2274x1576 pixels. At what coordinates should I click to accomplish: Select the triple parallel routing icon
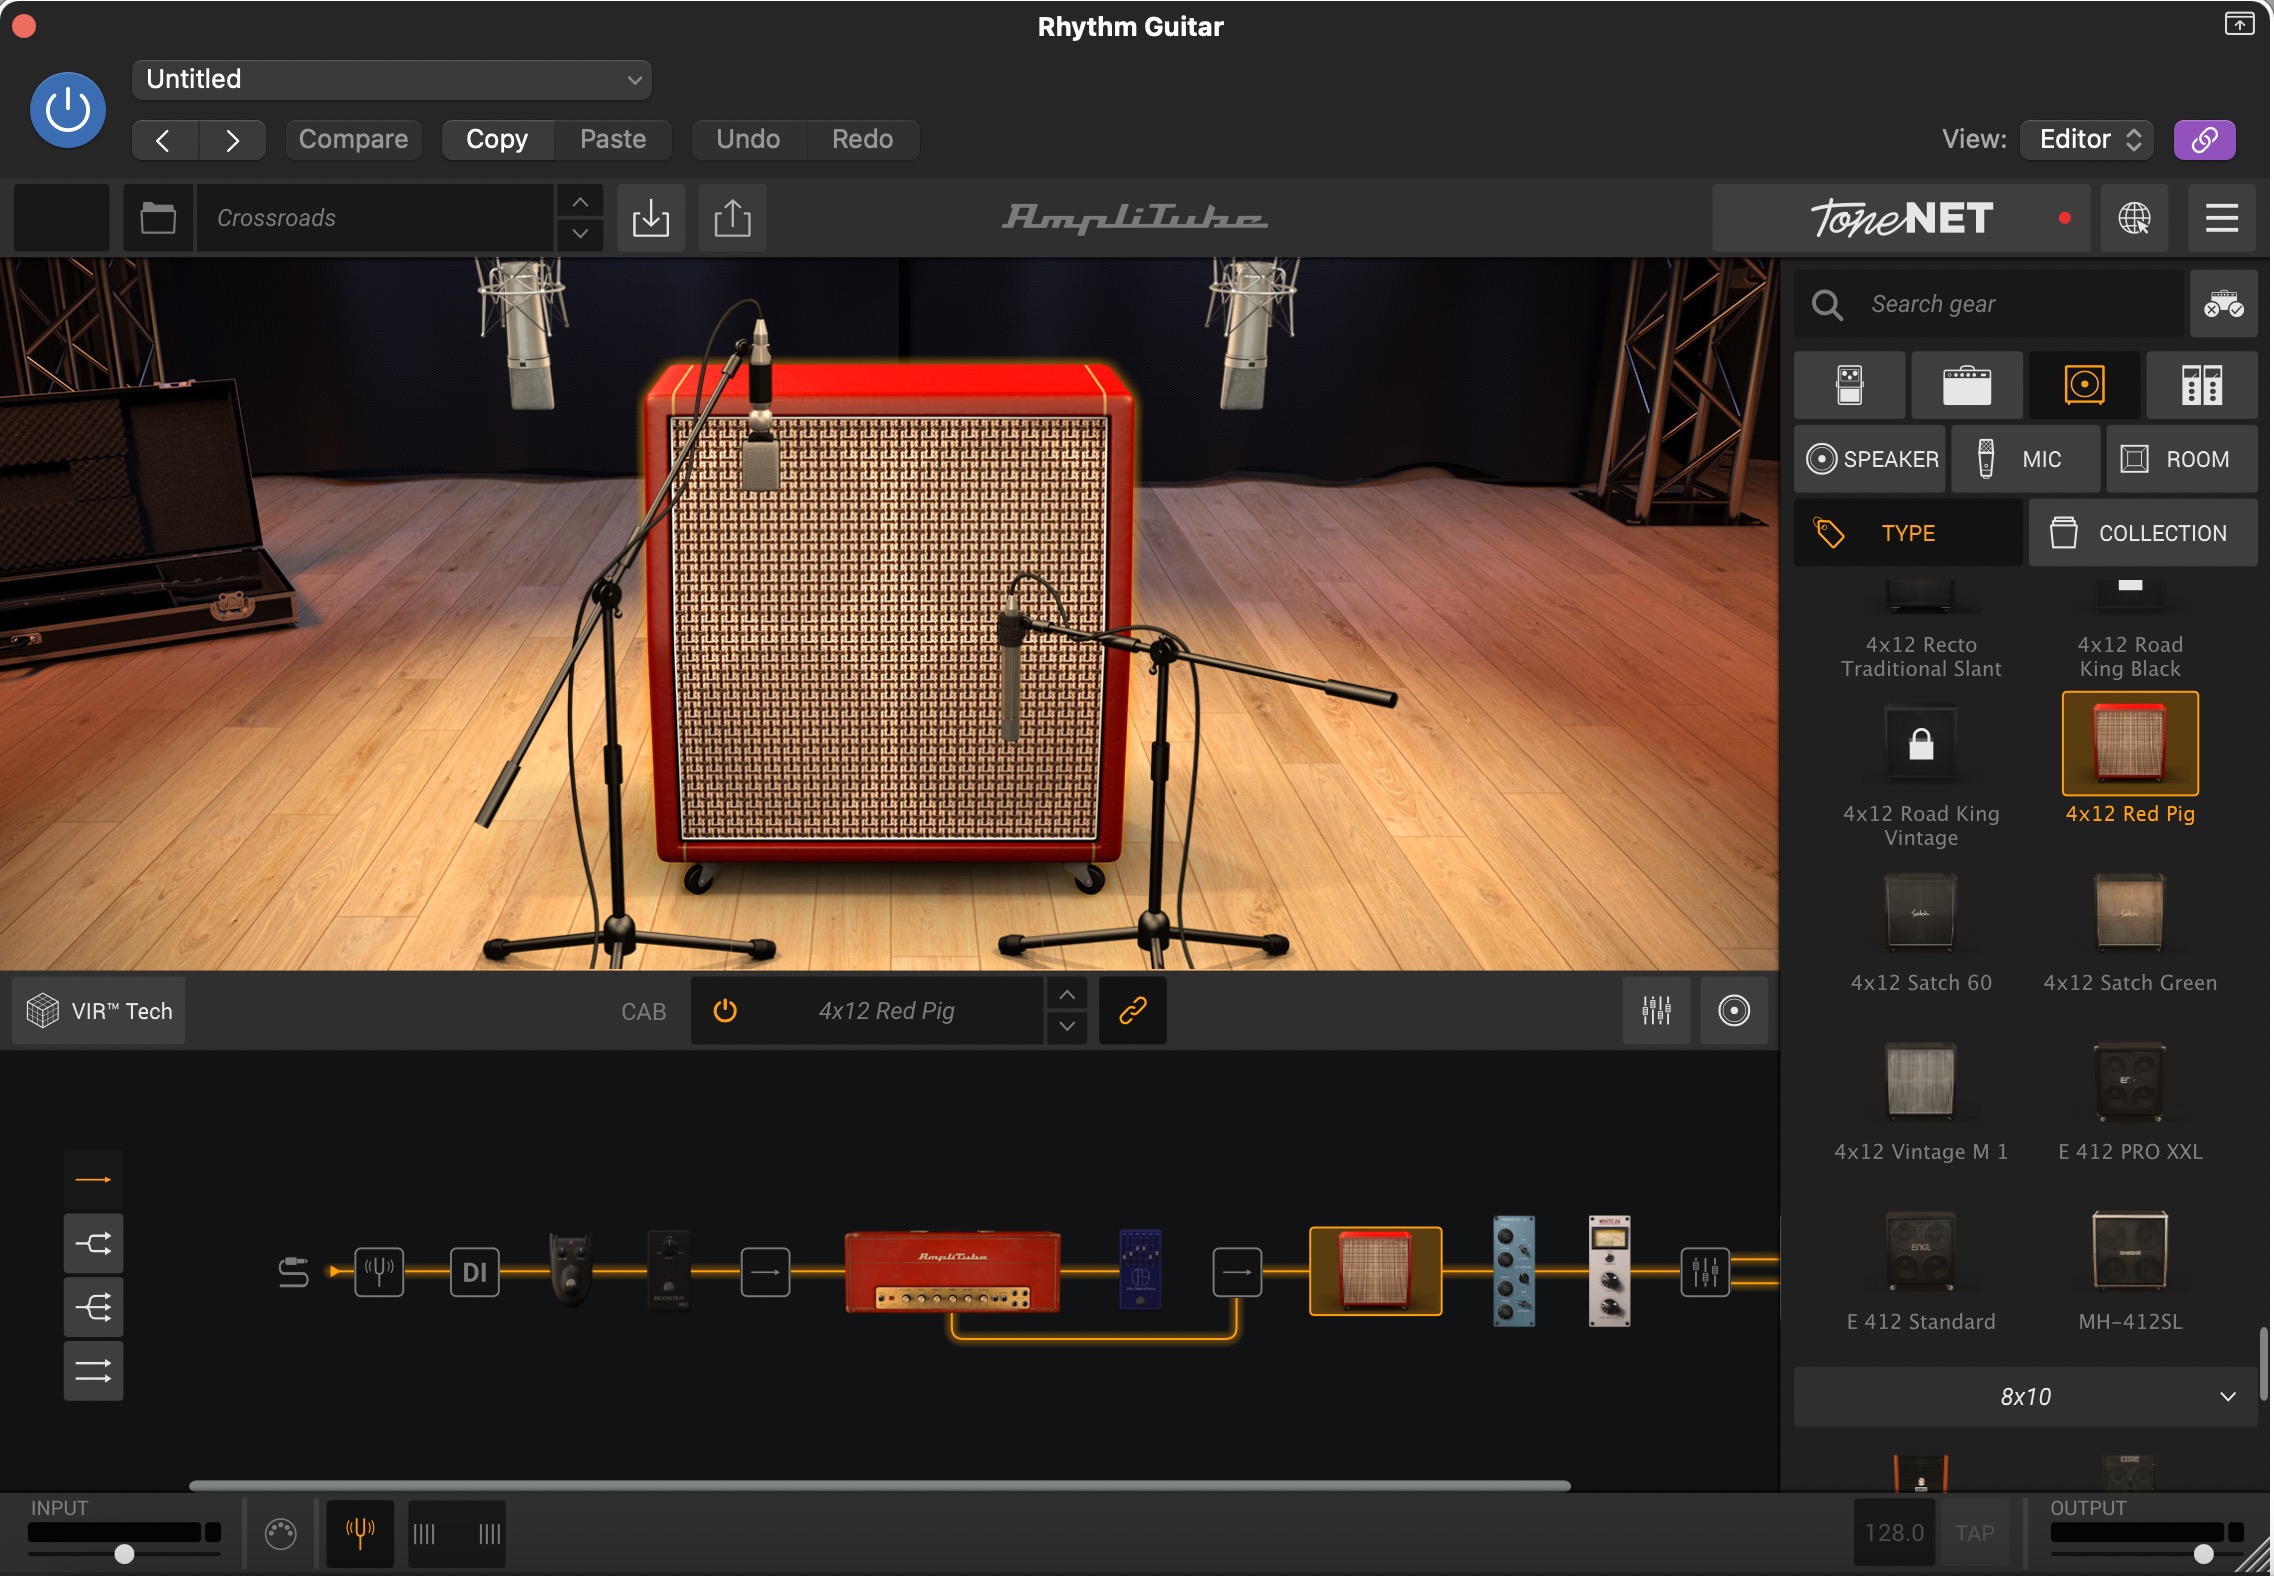(x=93, y=1370)
